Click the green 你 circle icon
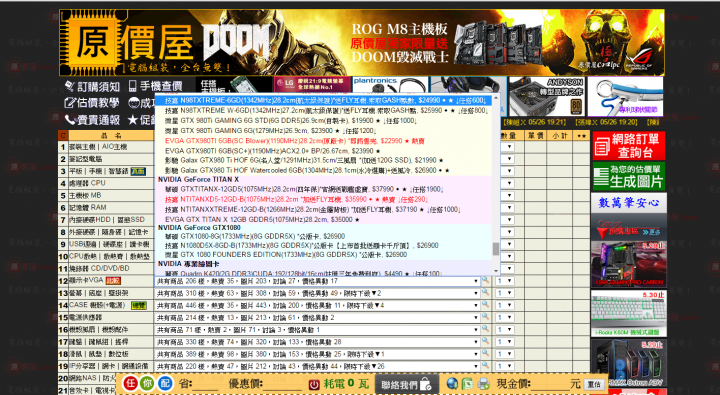The width and height of the screenshot is (720, 395). pyautogui.click(x=147, y=383)
